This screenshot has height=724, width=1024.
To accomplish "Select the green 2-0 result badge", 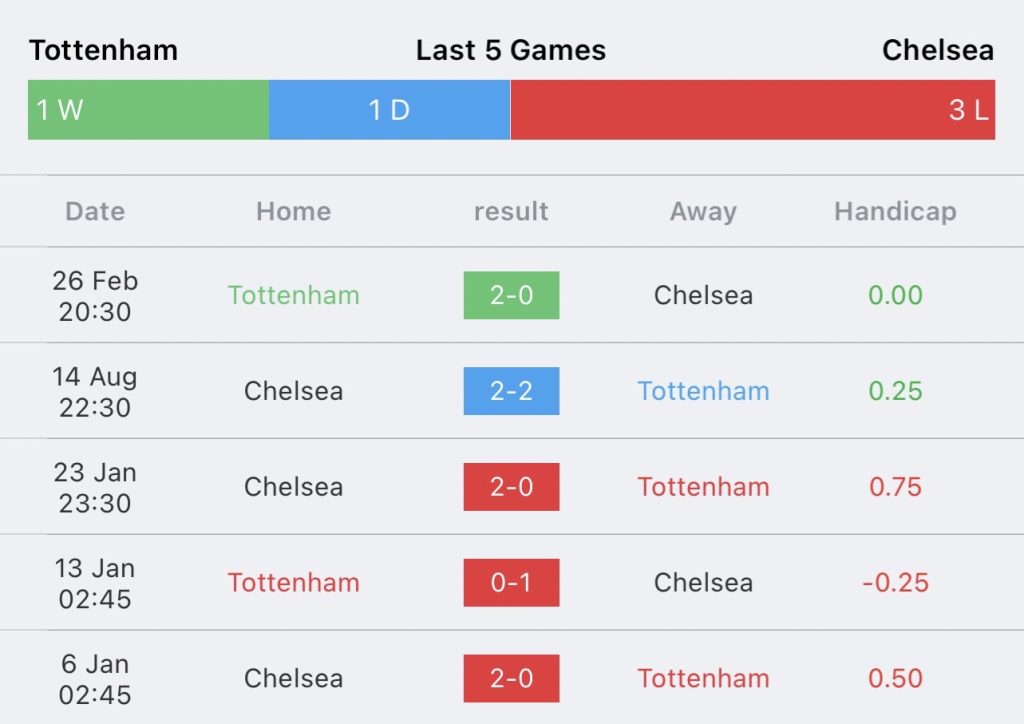I will coord(511,295).
